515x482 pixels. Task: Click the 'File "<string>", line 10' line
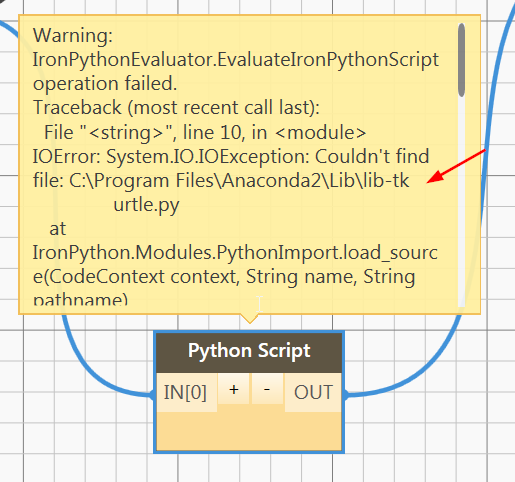click(x=205, y=133)
